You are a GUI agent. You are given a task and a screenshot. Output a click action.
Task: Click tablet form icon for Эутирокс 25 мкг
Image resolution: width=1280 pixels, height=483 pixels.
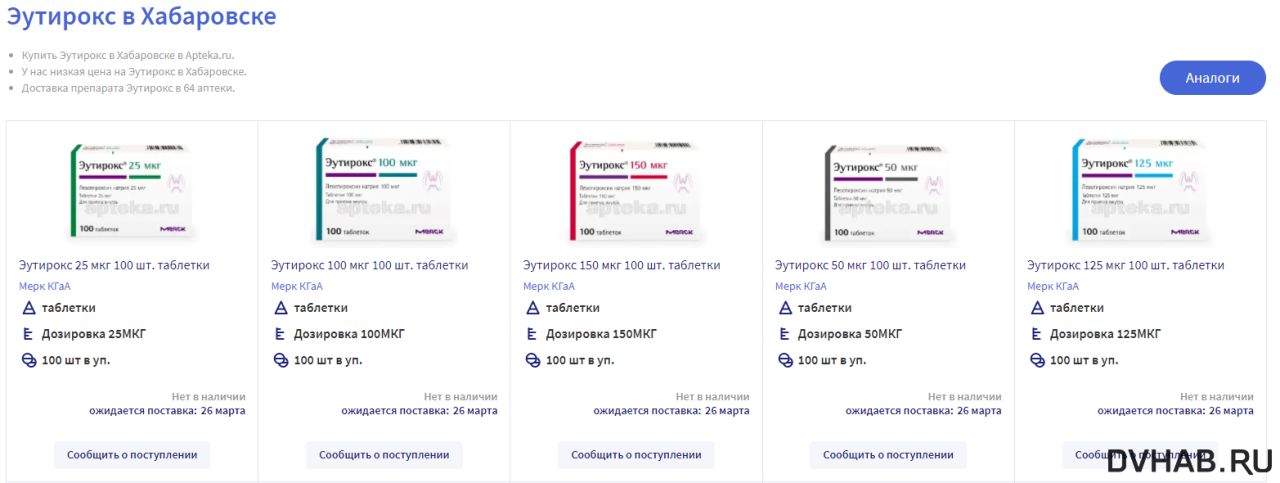click(x=28, y=308)
